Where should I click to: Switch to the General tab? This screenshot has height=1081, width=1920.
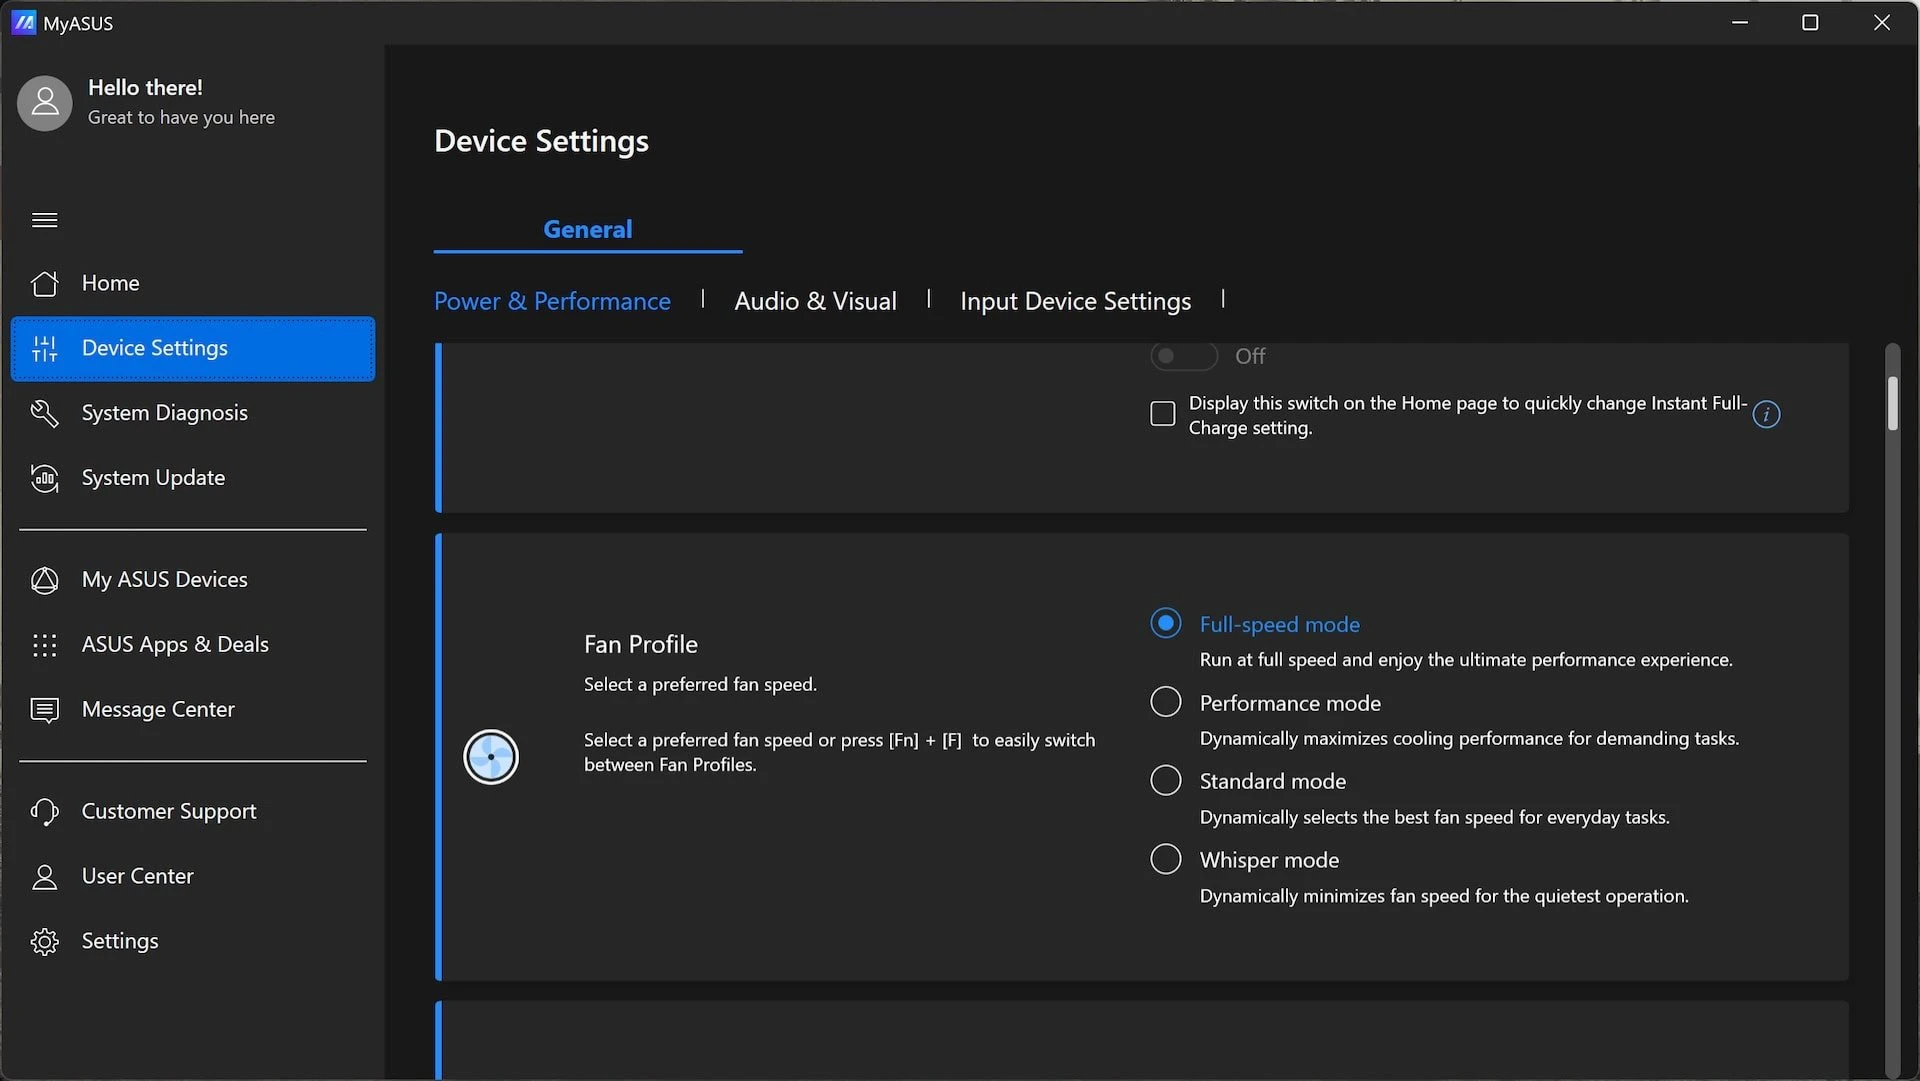coord(588,229)
